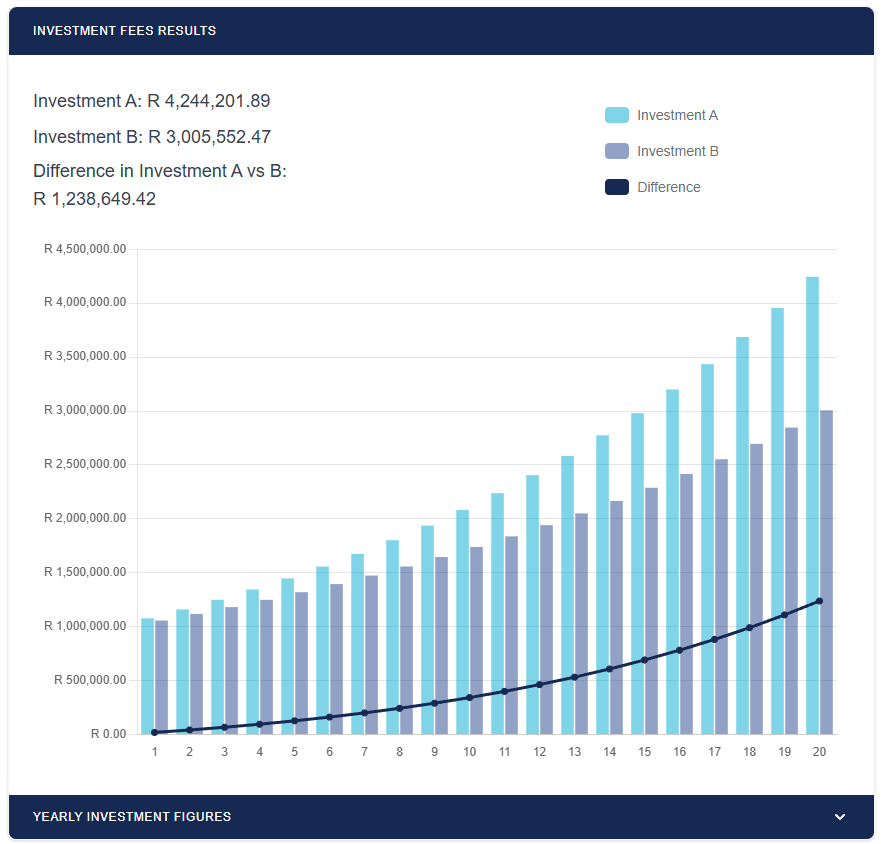Click the x-axis label 10
This screenshot has height=844, width=881.
[x=470, y=751]
